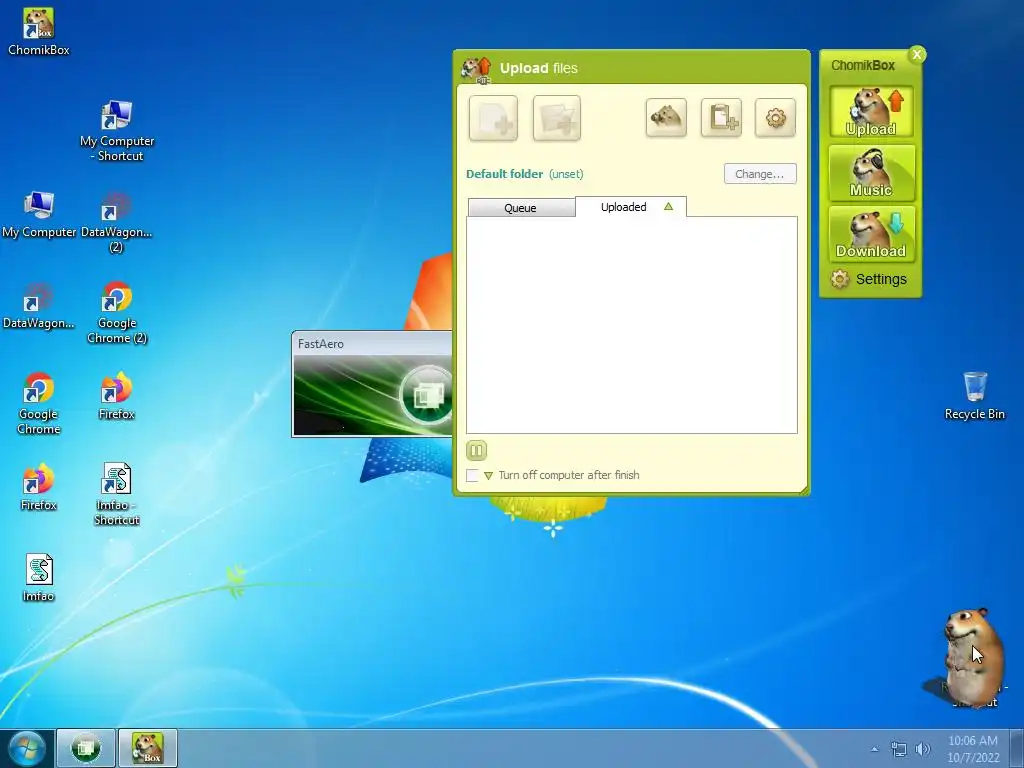Open ChomikBox Settings
Viewport: 1024px width, 768px height.
pos(869,280)
